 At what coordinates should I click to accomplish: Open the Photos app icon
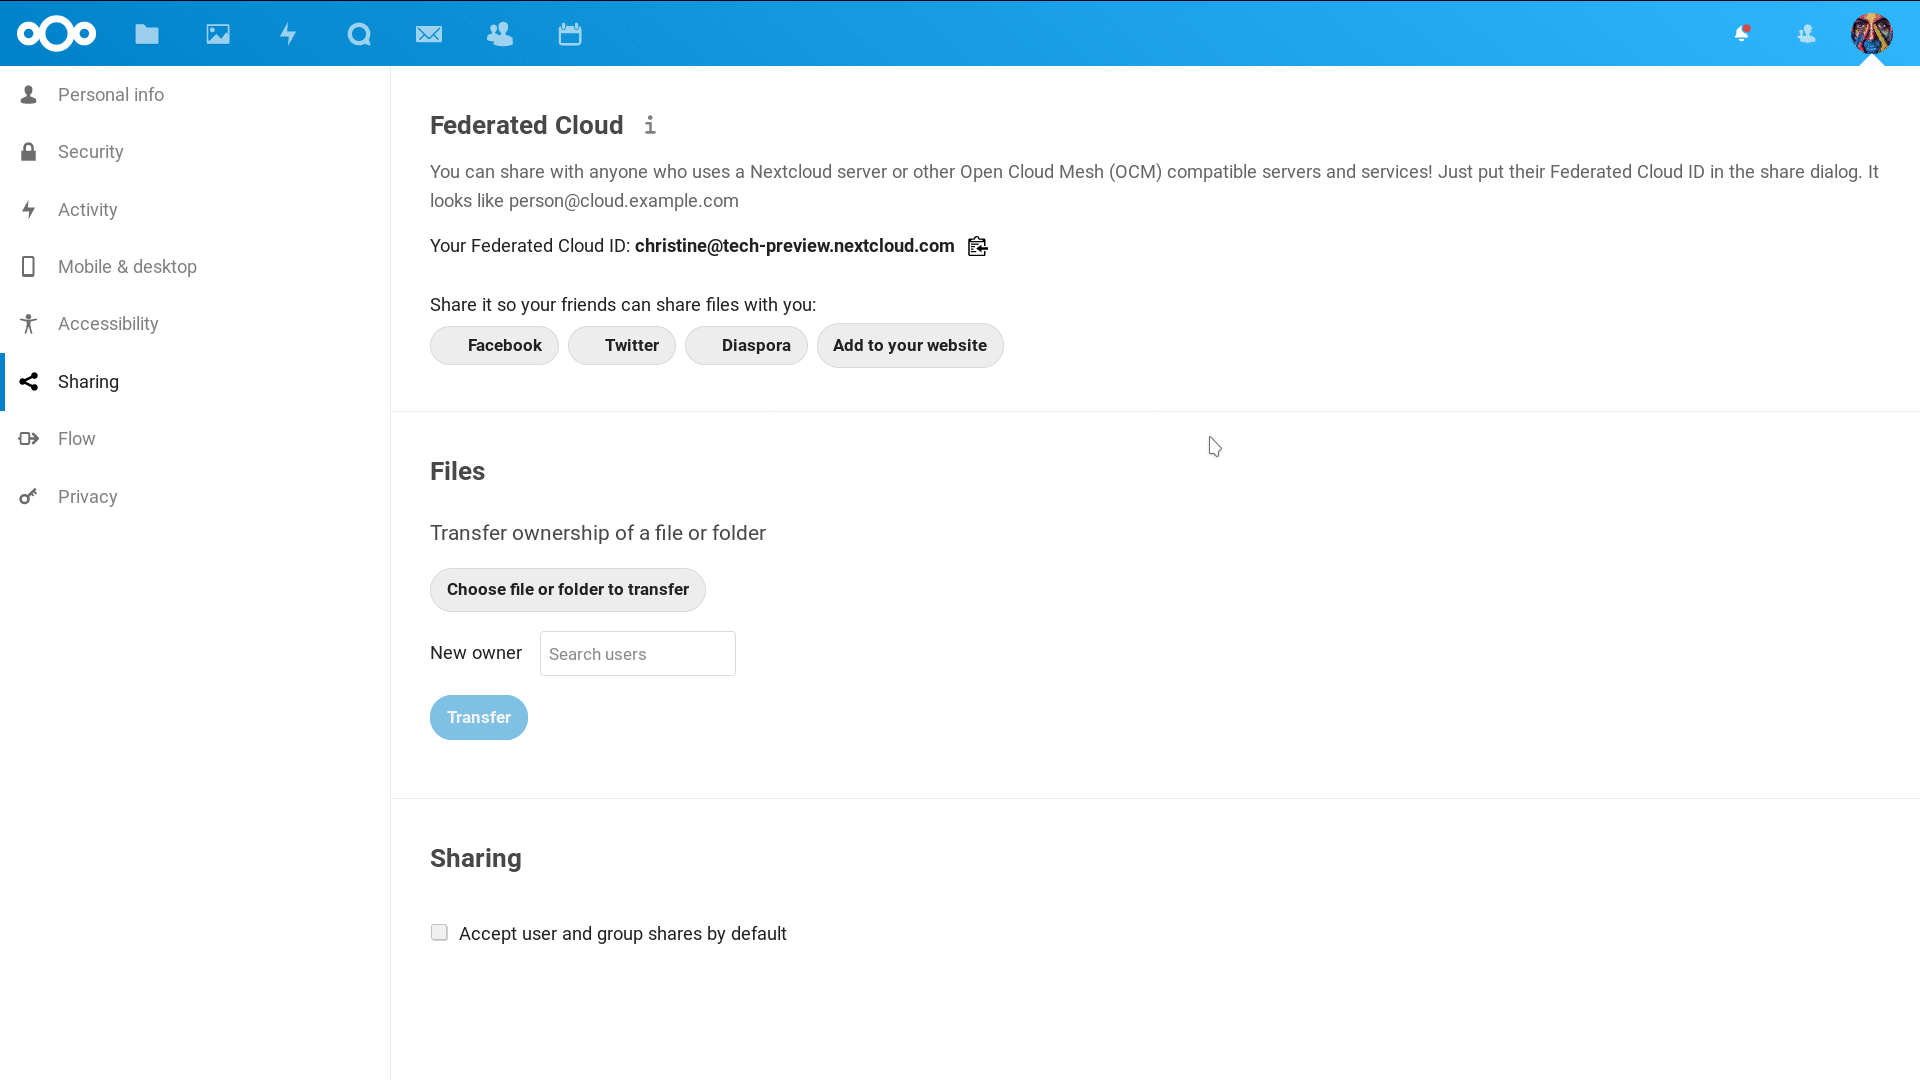click(218, 34)
